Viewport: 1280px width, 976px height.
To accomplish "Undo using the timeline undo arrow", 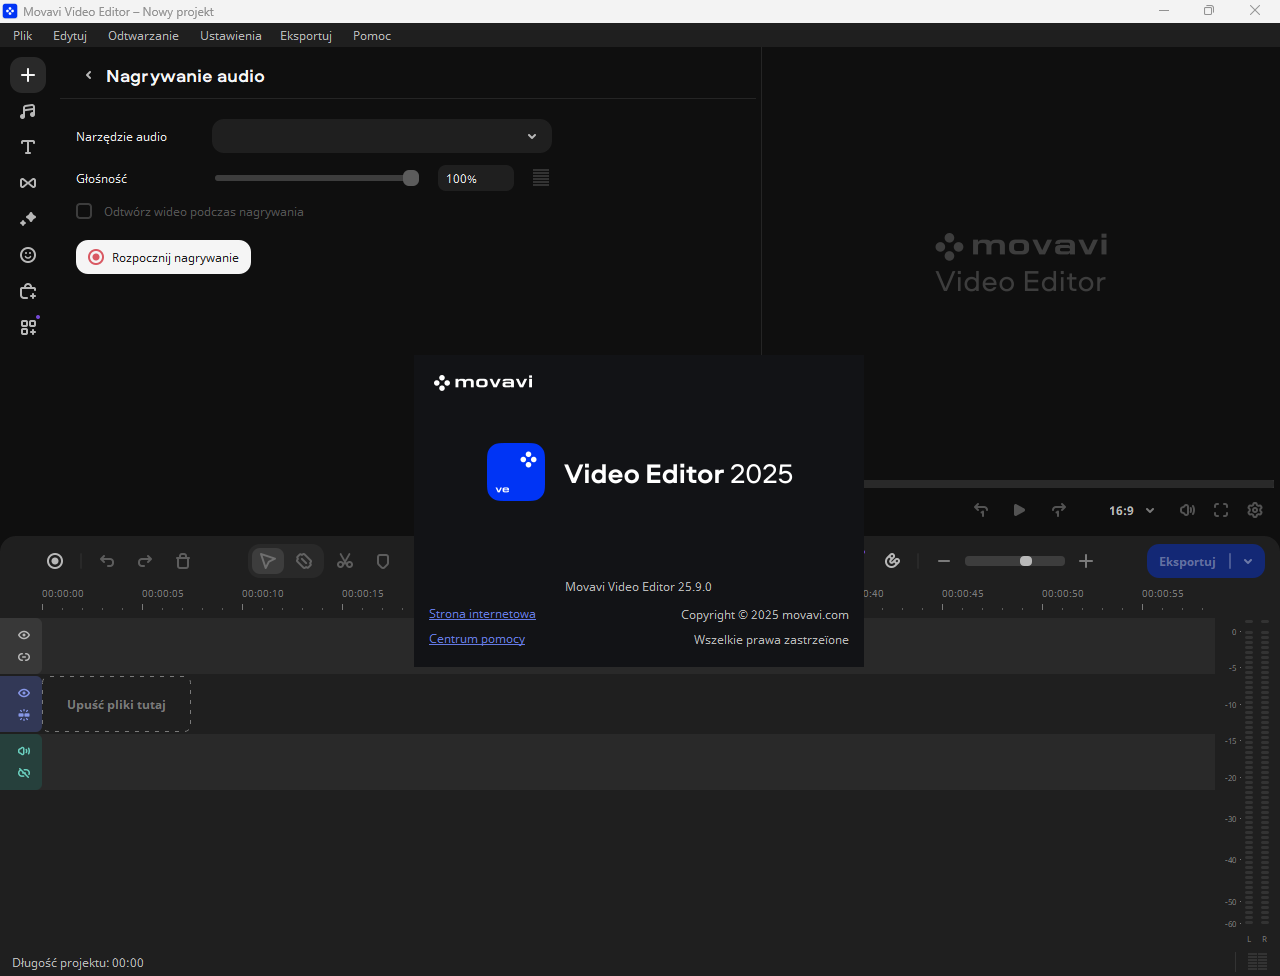I will click(x=107, y=561).
